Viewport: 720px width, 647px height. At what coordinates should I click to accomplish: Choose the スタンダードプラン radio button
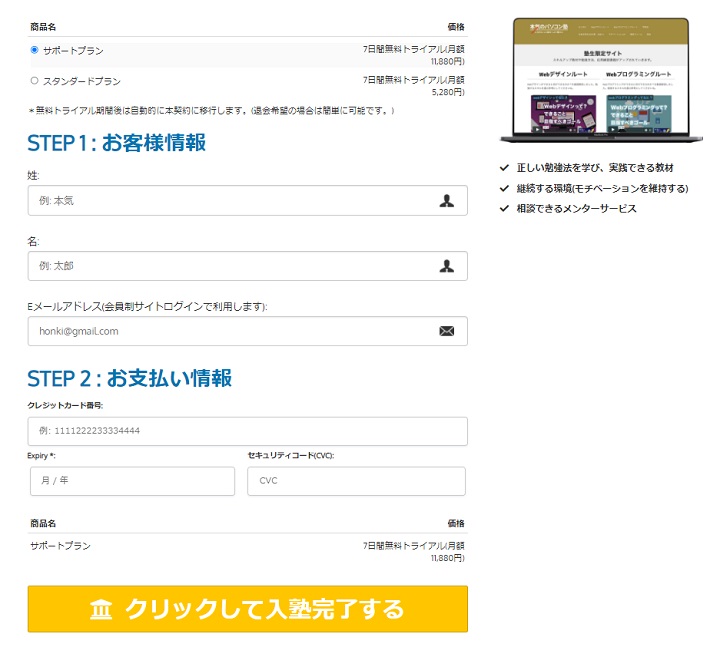pyautogui.click(x=35, y=80)
